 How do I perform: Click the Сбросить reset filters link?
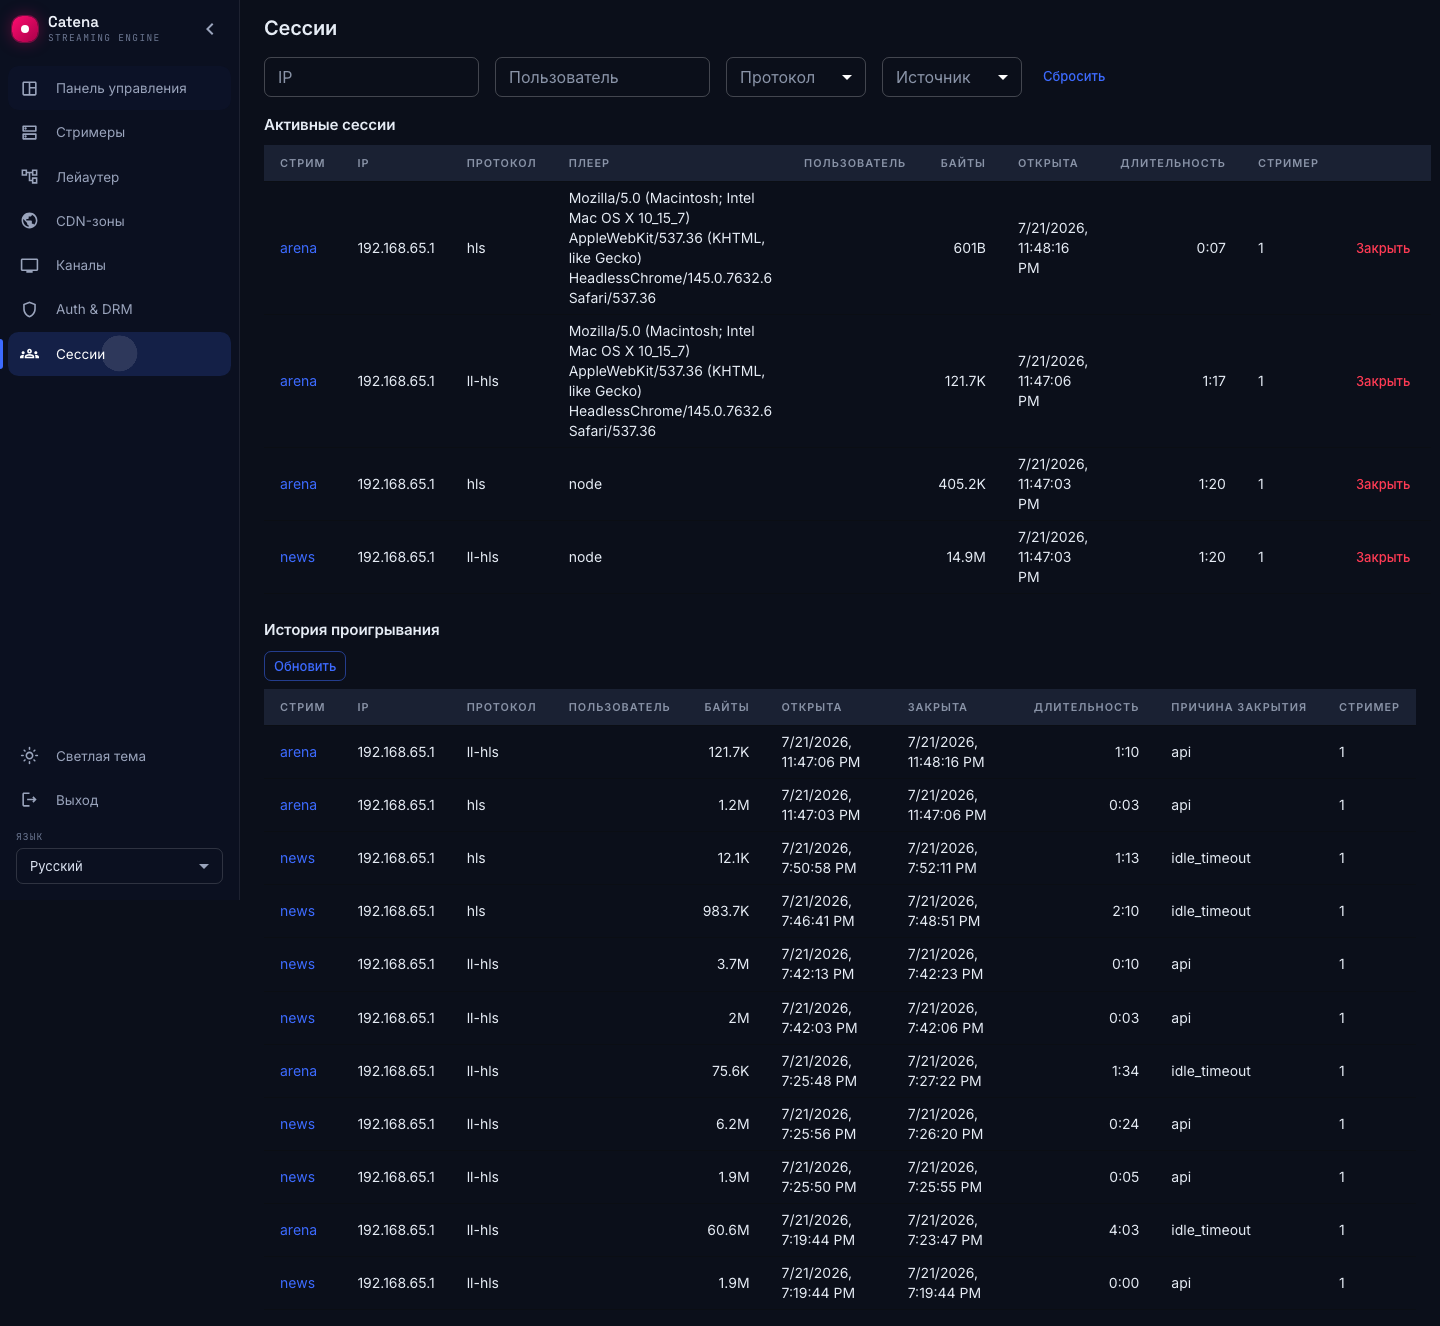[x=1074, y=76]
